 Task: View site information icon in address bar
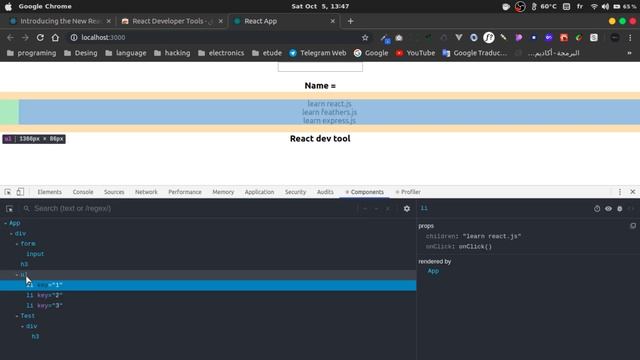(73, 38)
